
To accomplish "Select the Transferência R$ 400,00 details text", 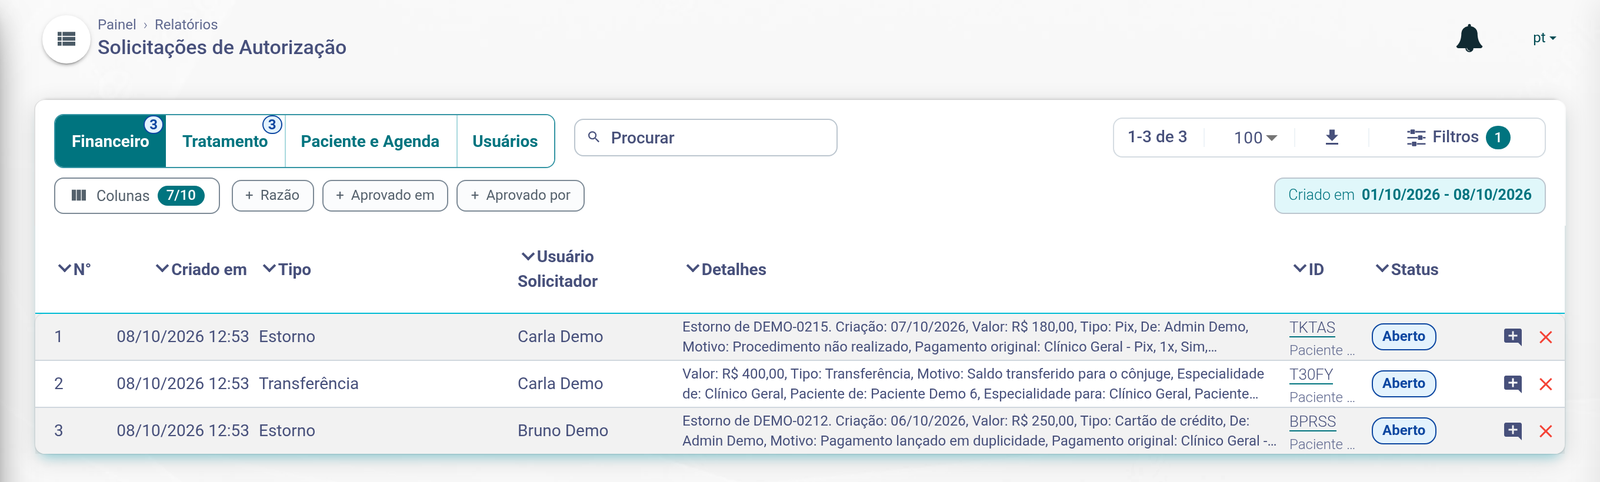I will click(973, 384).
